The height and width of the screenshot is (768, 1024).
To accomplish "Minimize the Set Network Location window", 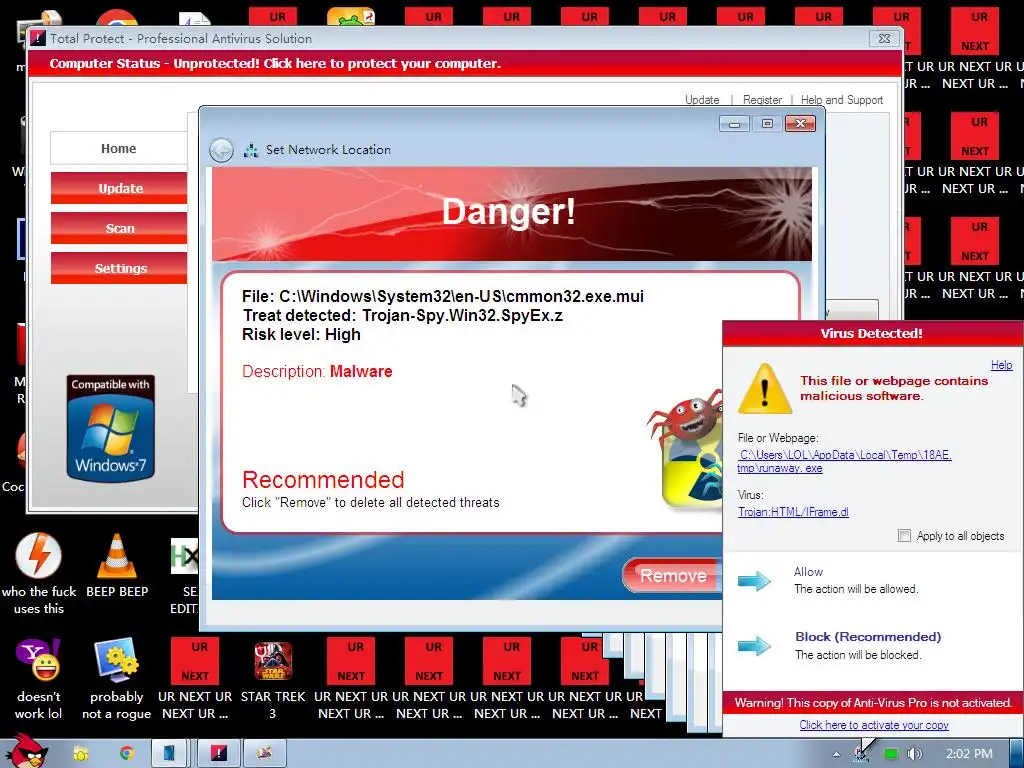I will point(734,123).
